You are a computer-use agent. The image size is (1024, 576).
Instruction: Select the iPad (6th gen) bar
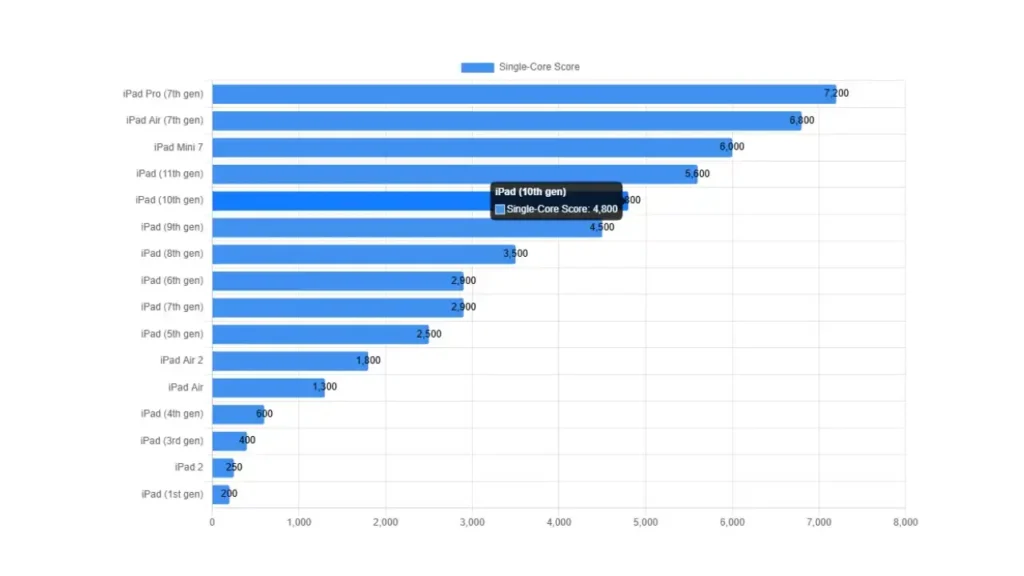[338, 281]
